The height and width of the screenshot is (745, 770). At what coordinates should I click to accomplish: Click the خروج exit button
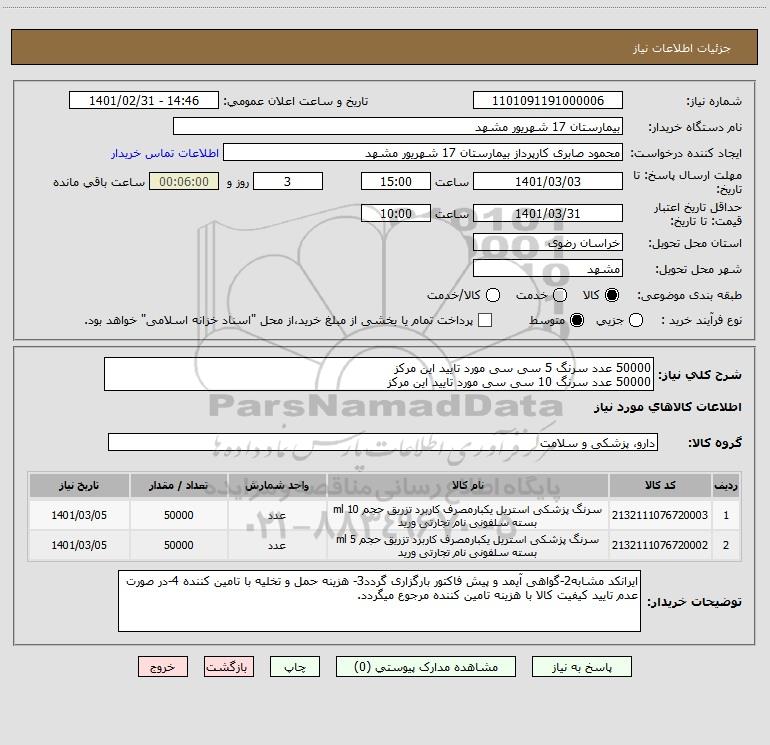163,667
